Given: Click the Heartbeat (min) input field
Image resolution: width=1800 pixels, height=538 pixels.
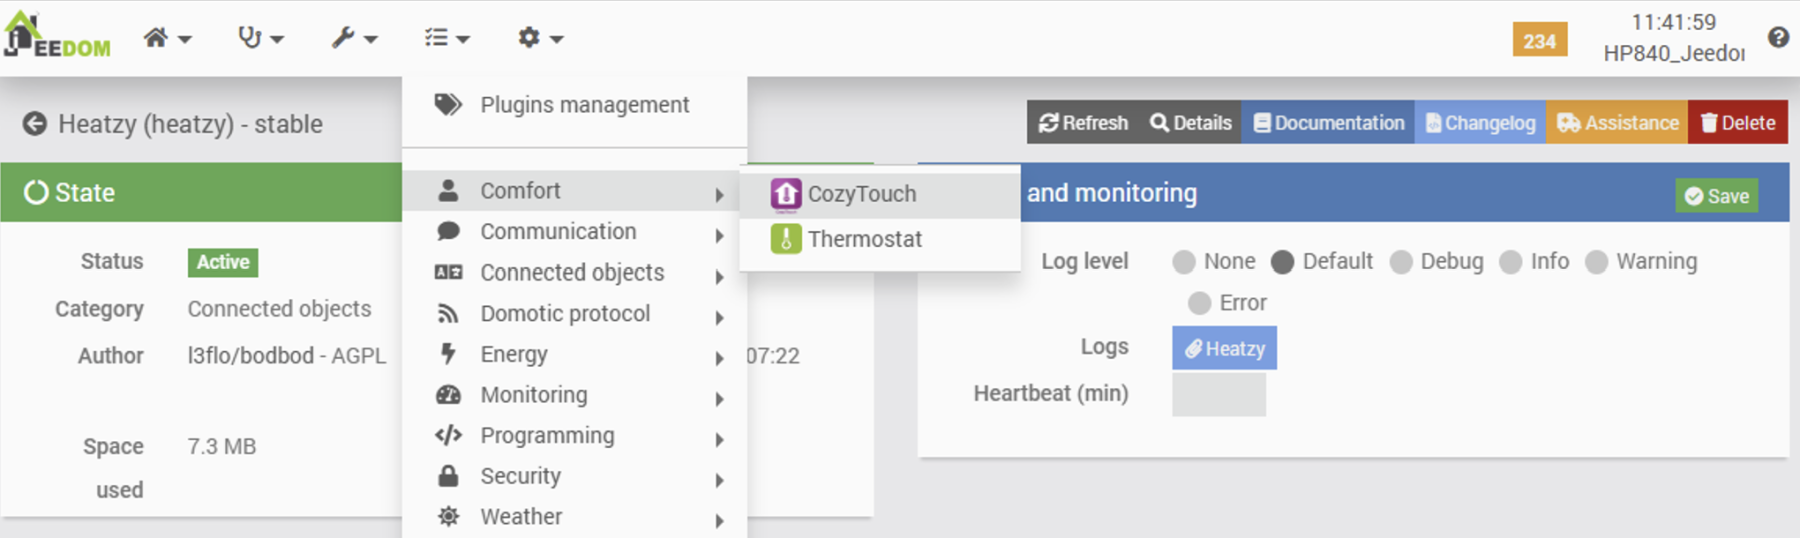Looking at the screenshot, I should [1218, 394].
